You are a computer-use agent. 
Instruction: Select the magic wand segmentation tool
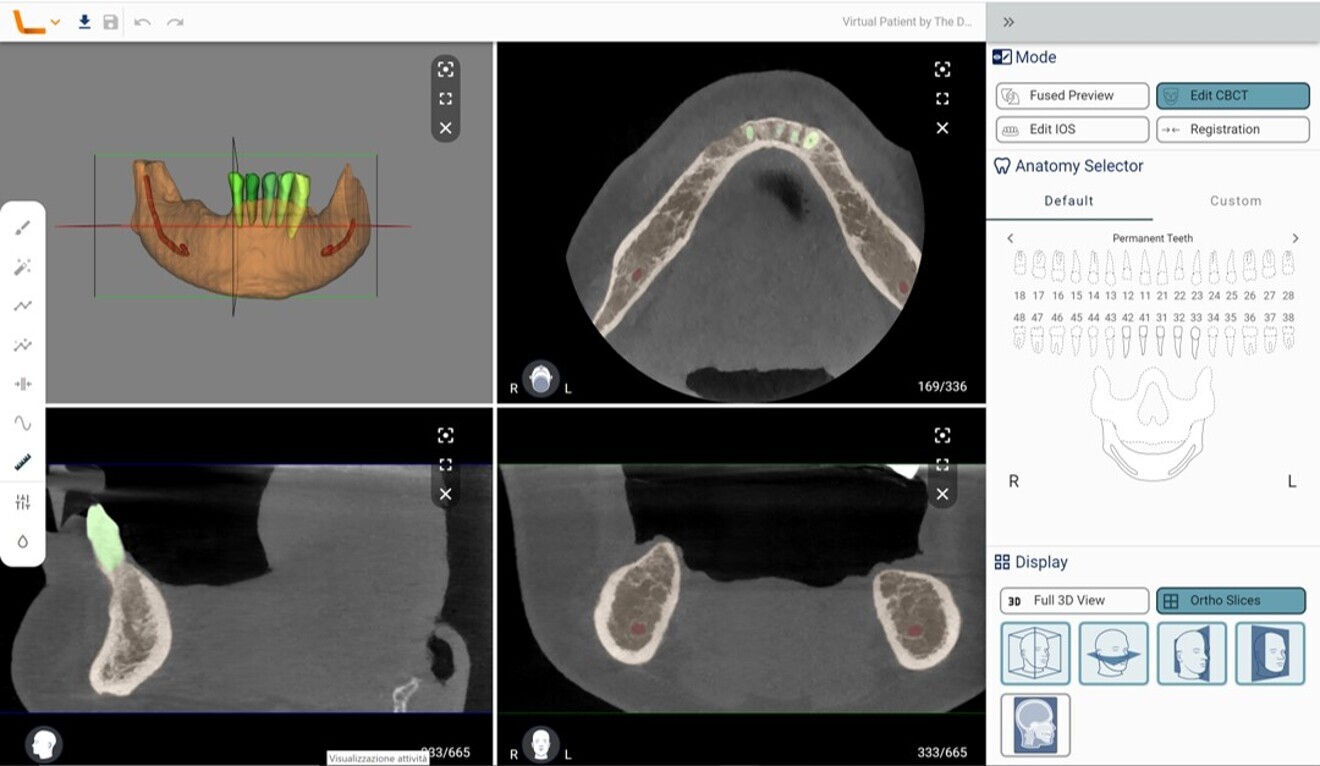[22, 267]
